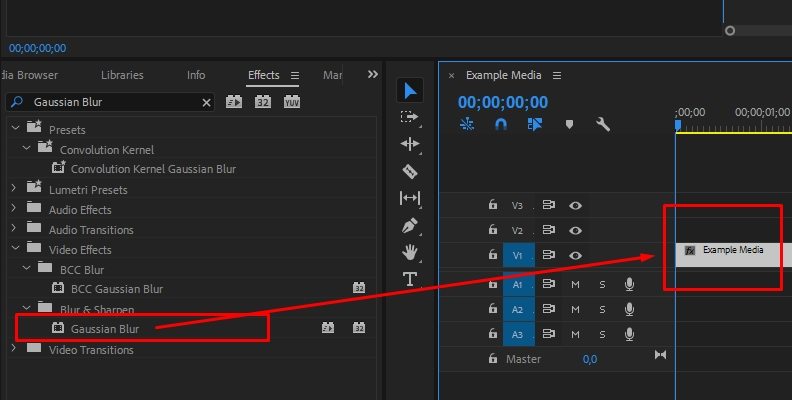
Task: Solo track A2
Action: 602,310
